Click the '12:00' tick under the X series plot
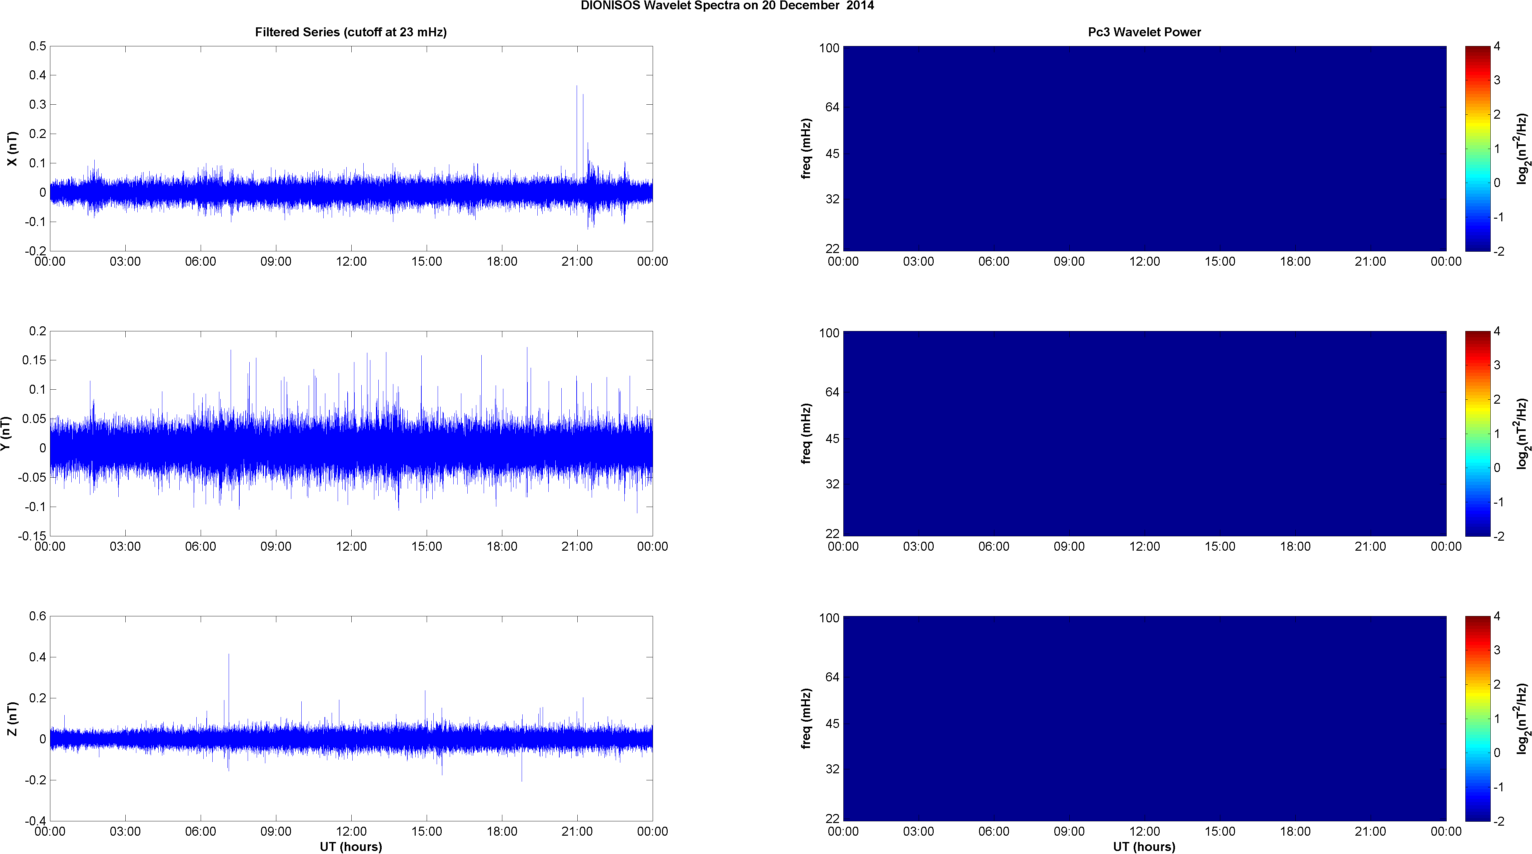This screenshot has width=1532, height=854. [351, 262]
